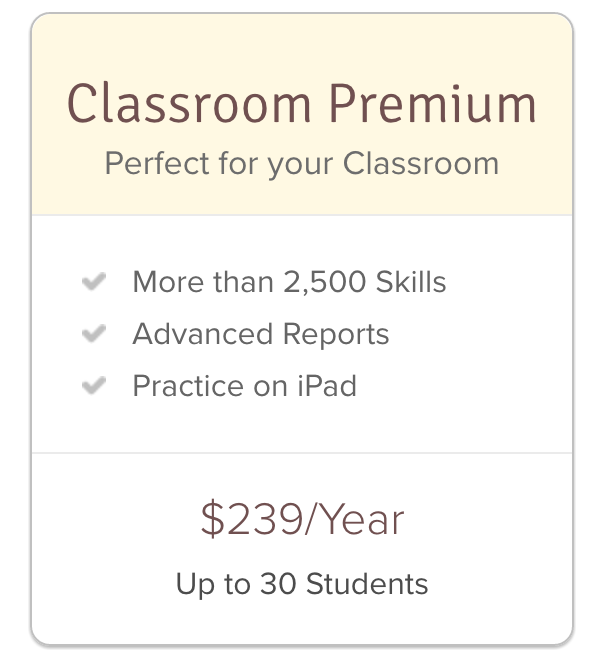The height and width of the screenshot is (670, 596).
Task: Click the cream-colored plan header area
Action: point(302,114)
